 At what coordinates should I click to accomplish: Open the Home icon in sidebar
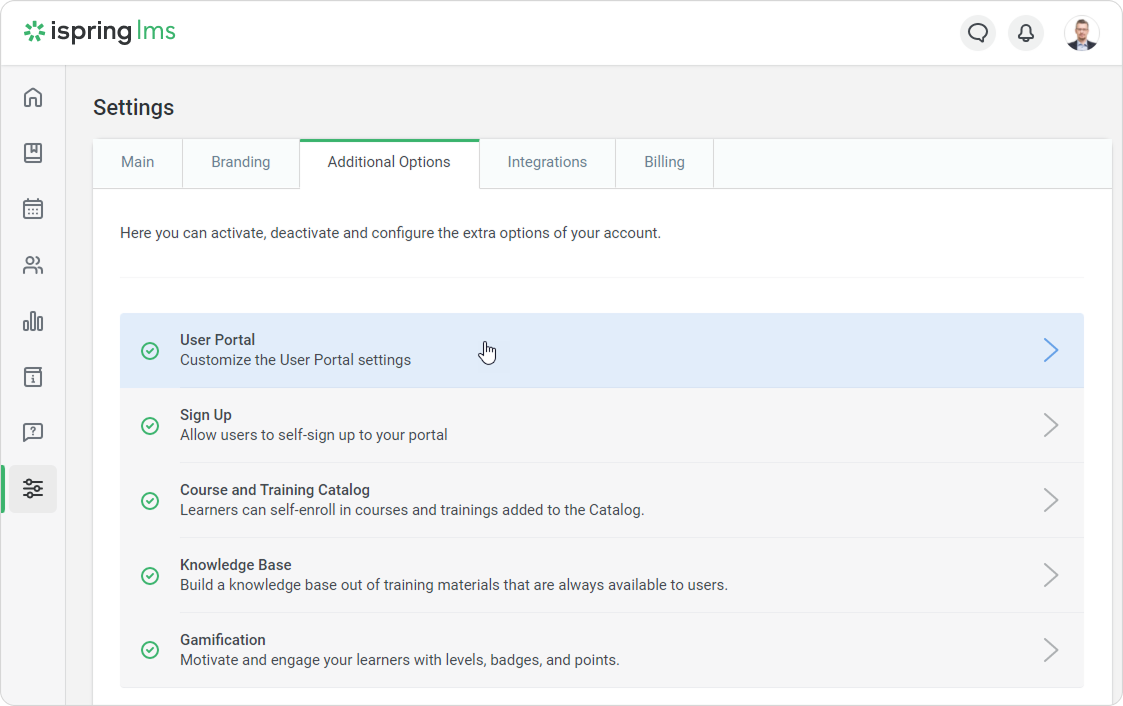(33, 97)
